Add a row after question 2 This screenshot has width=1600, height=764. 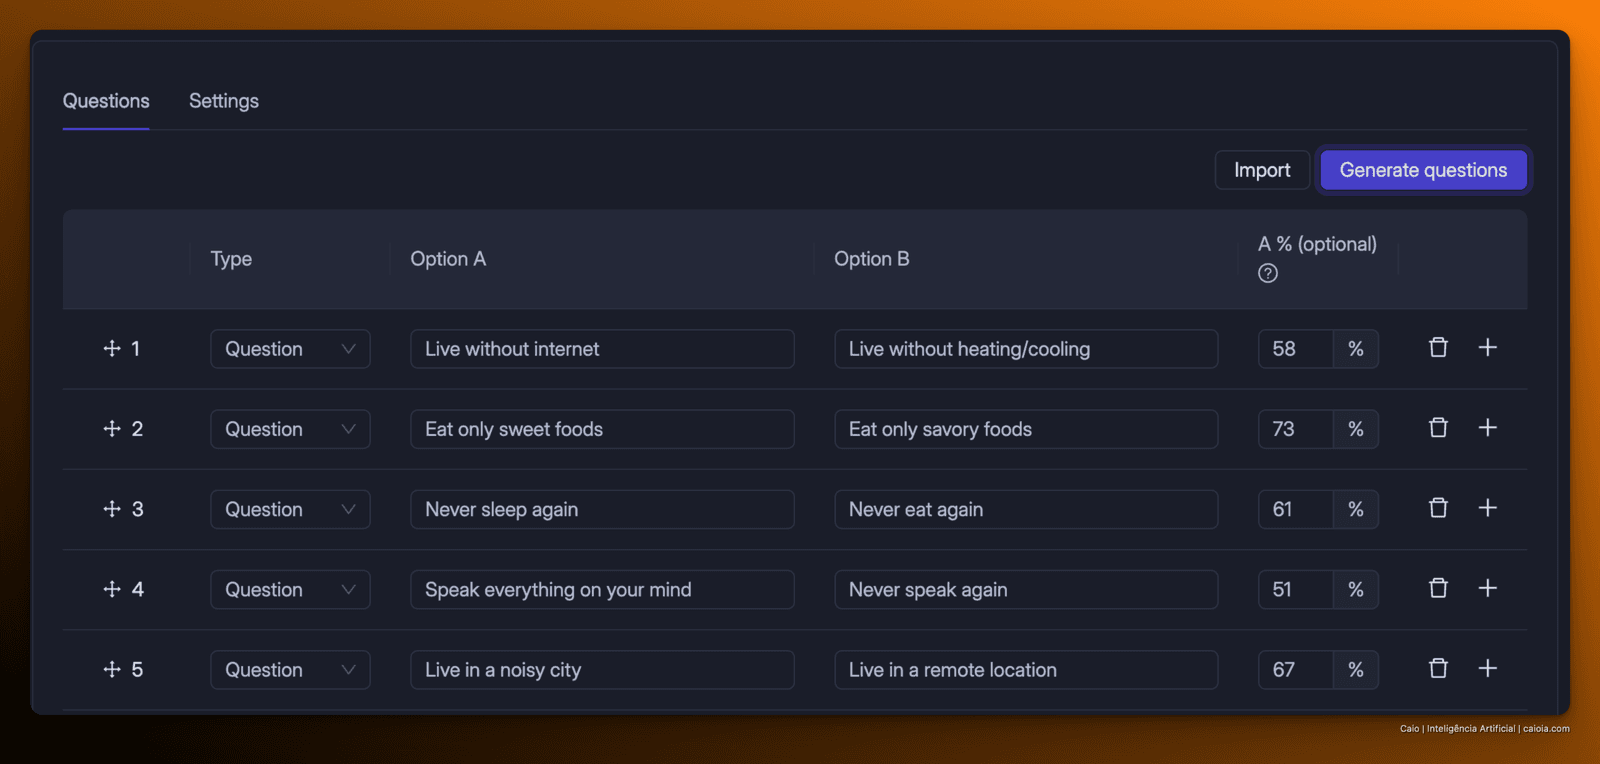1488,428
